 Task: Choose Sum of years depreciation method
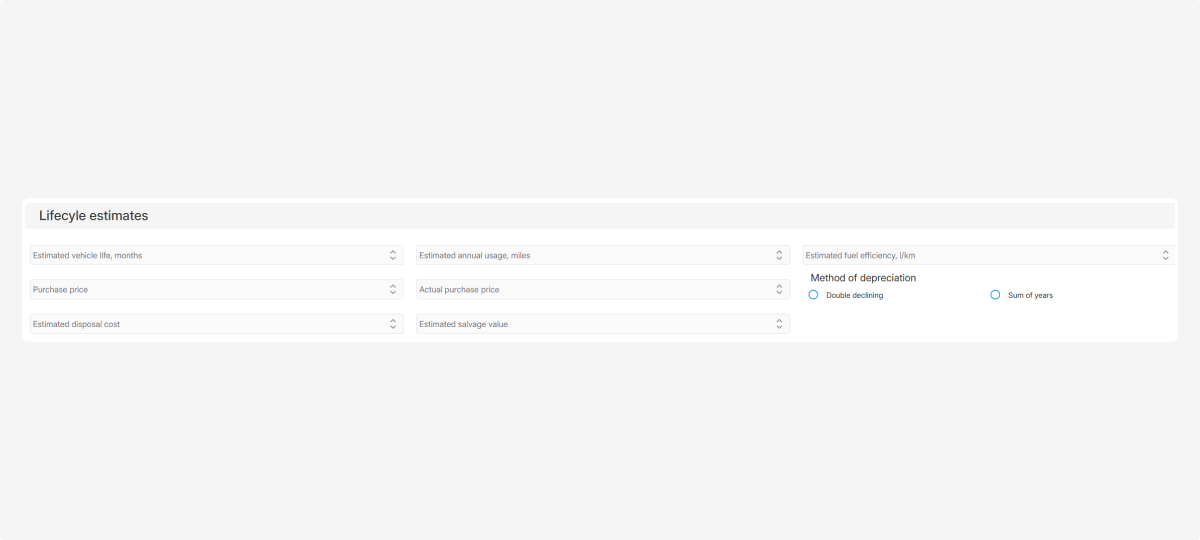pos(995,295)
